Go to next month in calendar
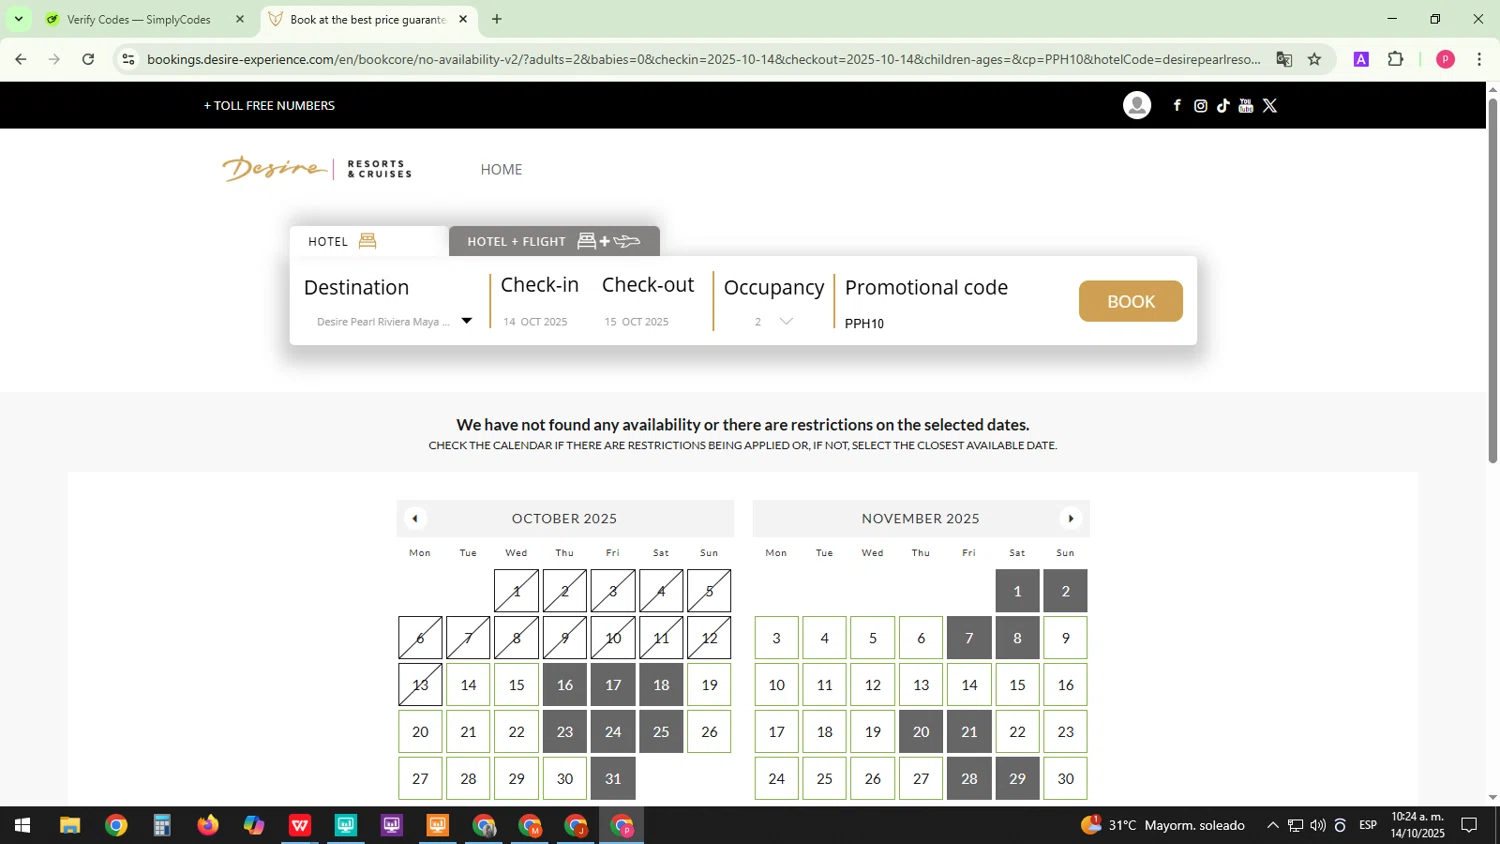 pos(1071,518)
